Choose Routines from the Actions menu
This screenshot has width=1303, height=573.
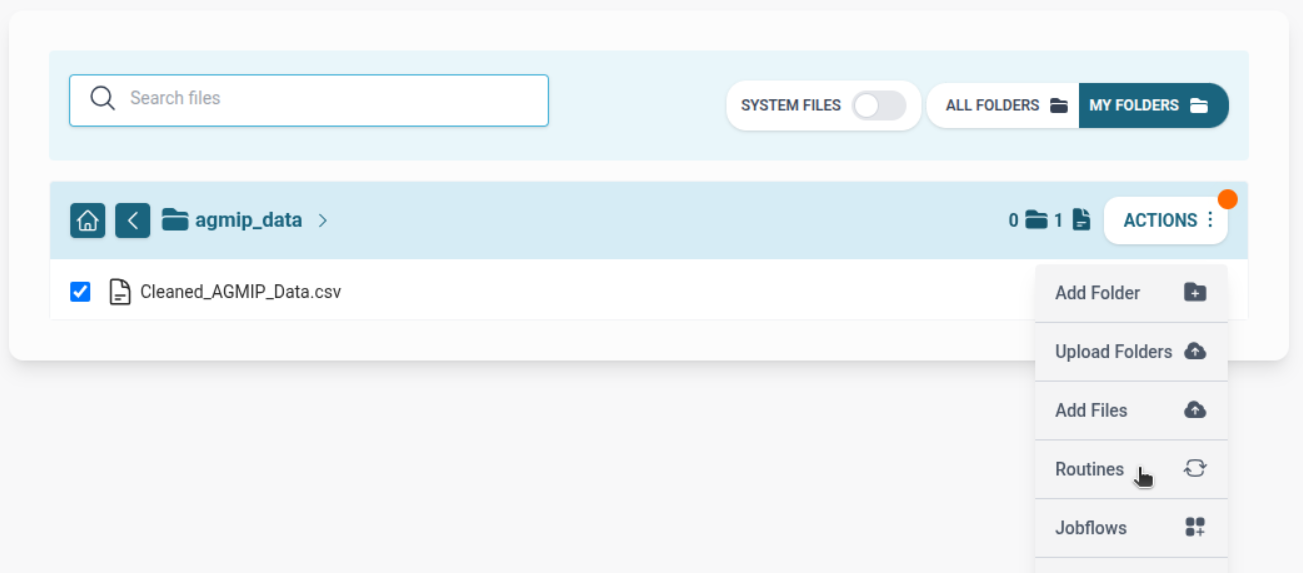1131,469
